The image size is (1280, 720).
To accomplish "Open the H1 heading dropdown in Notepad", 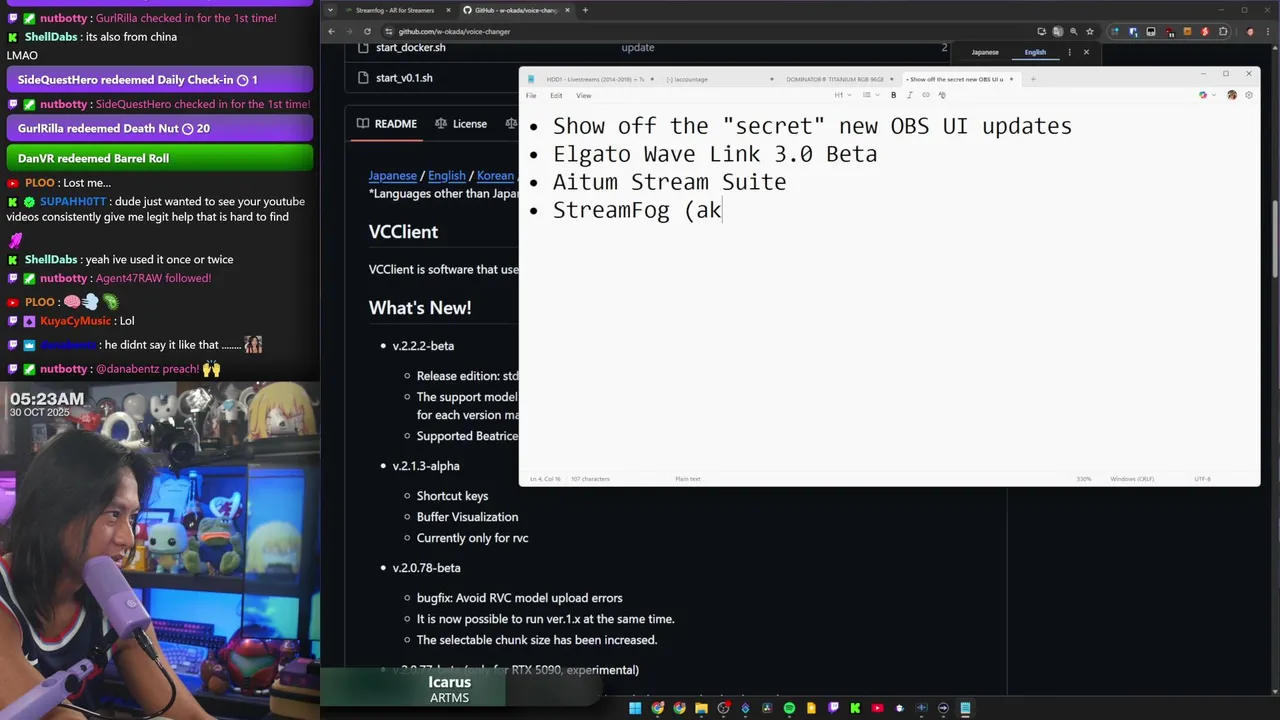I will (843, 95).
